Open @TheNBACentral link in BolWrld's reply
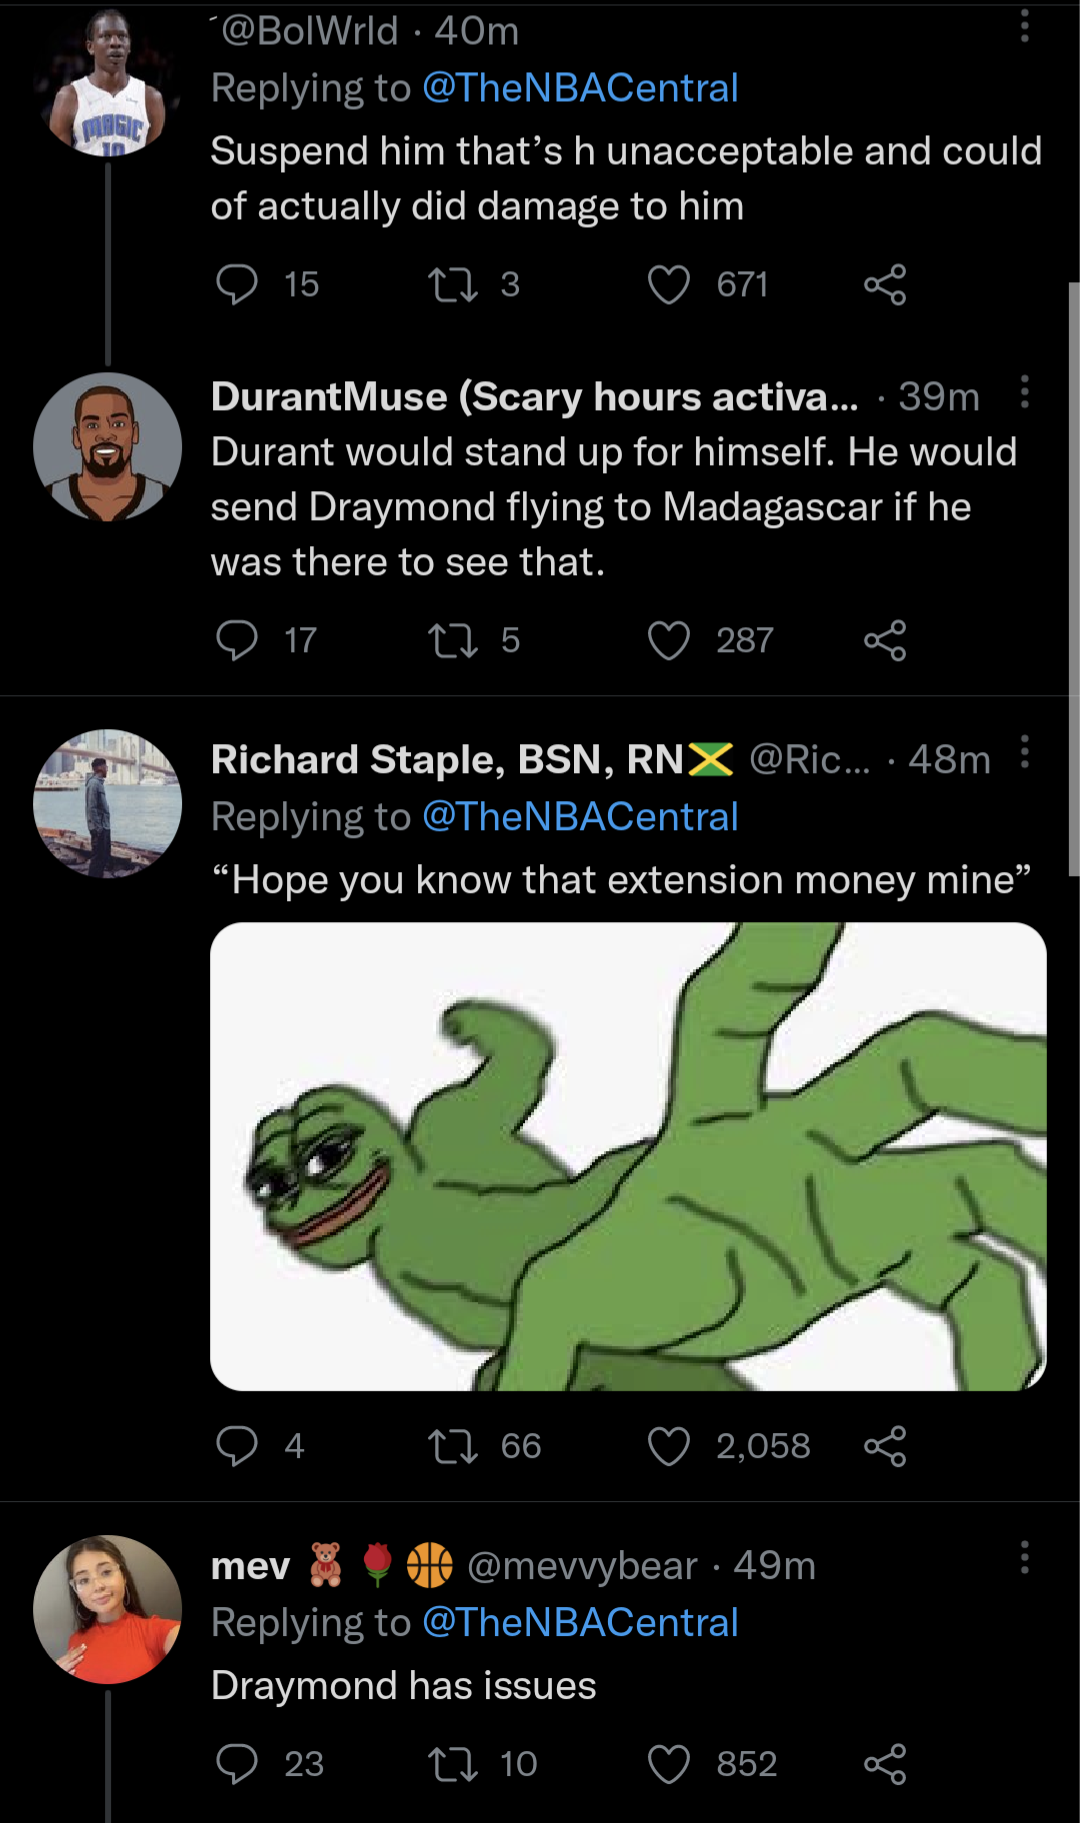 pos(580,88)
